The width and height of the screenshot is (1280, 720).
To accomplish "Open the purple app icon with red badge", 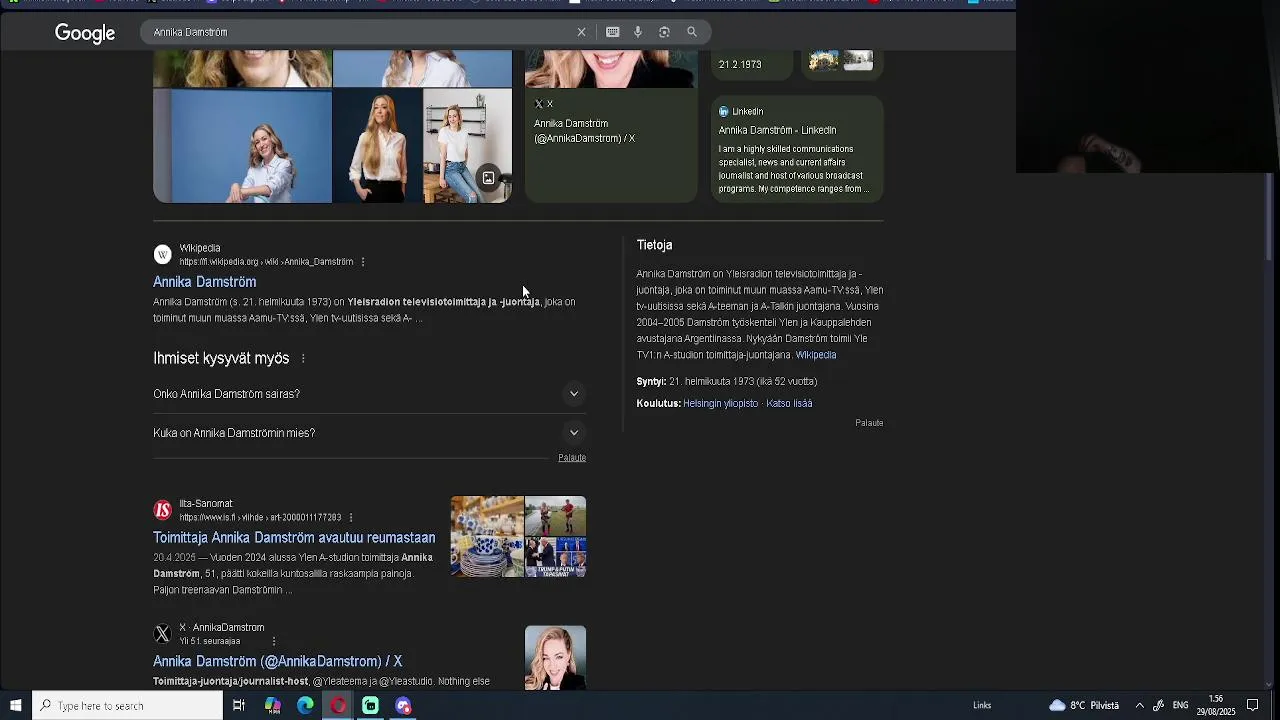I will [403, 706].
